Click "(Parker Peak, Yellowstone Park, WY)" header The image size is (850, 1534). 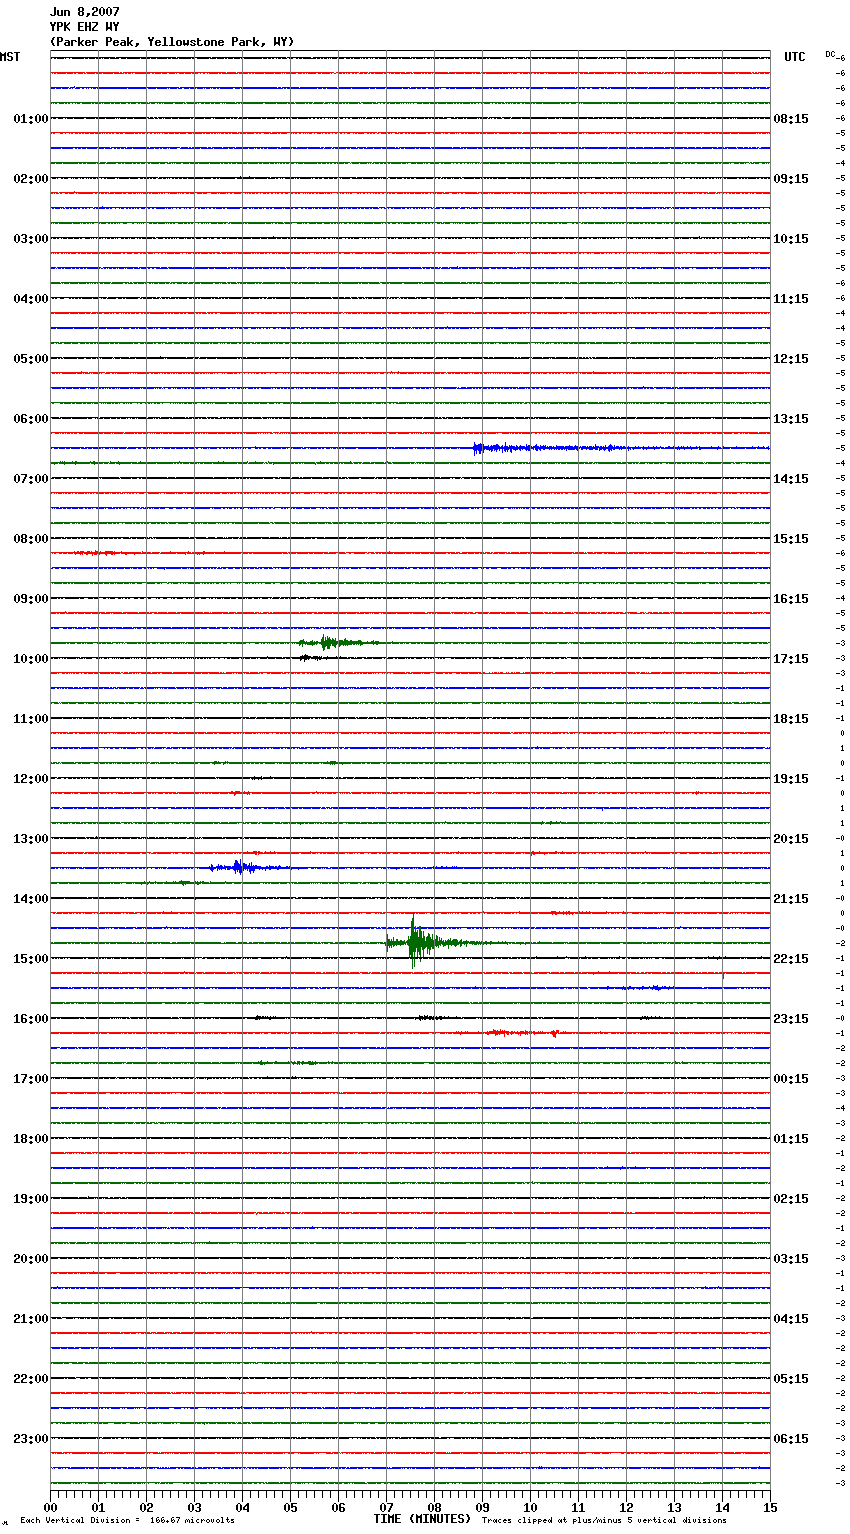point(172,42)
